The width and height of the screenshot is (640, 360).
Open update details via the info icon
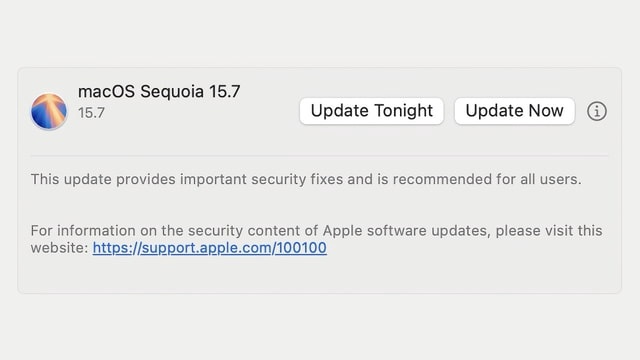pyautogui.click(x=597, y=111)
